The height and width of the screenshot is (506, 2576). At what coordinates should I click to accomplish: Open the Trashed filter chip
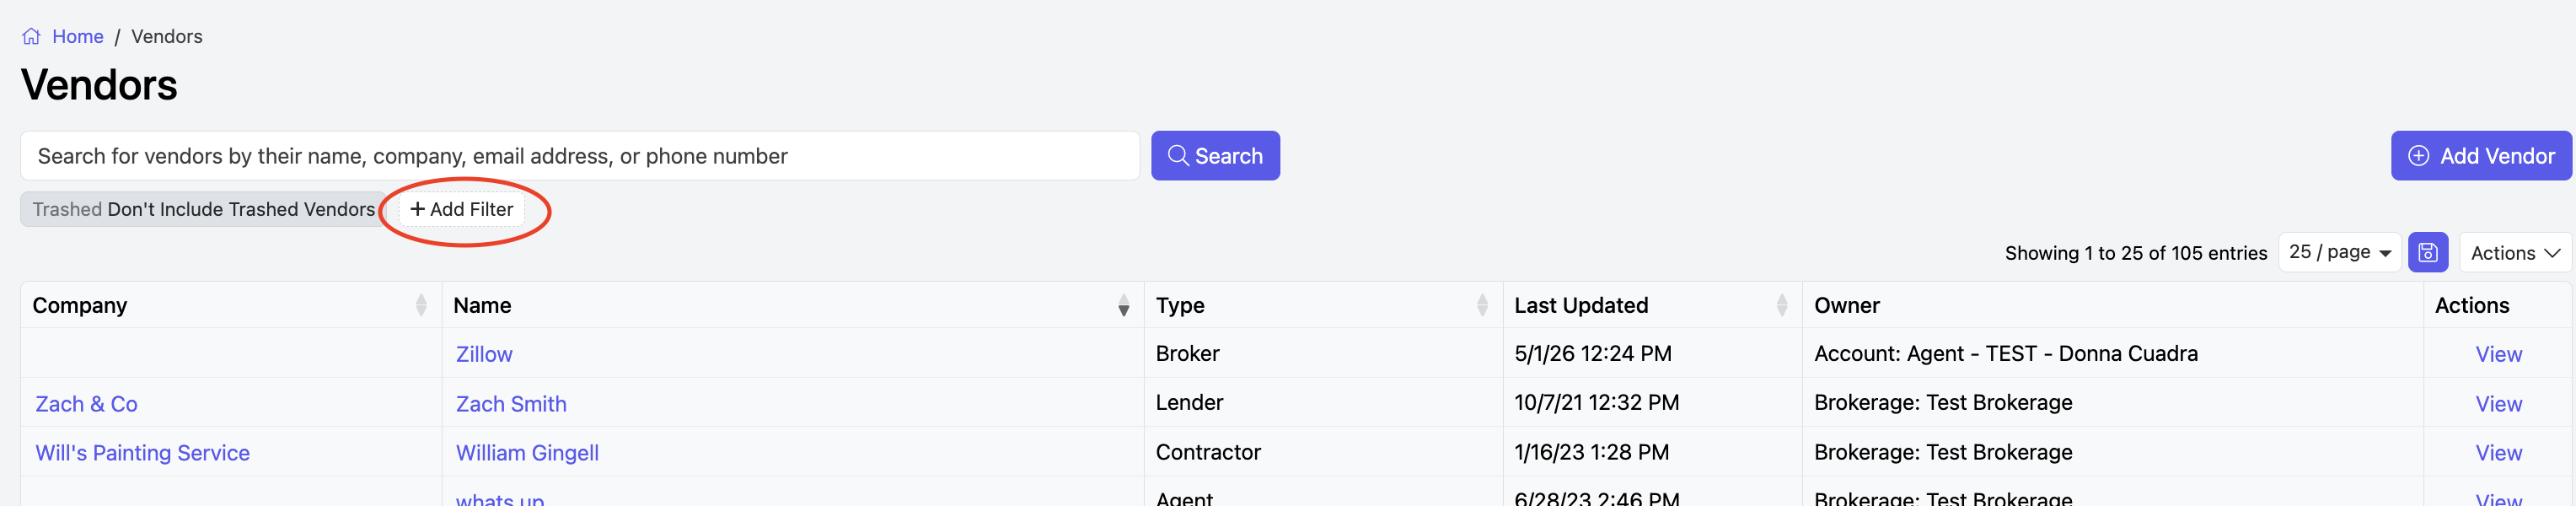tap(203, 209)
